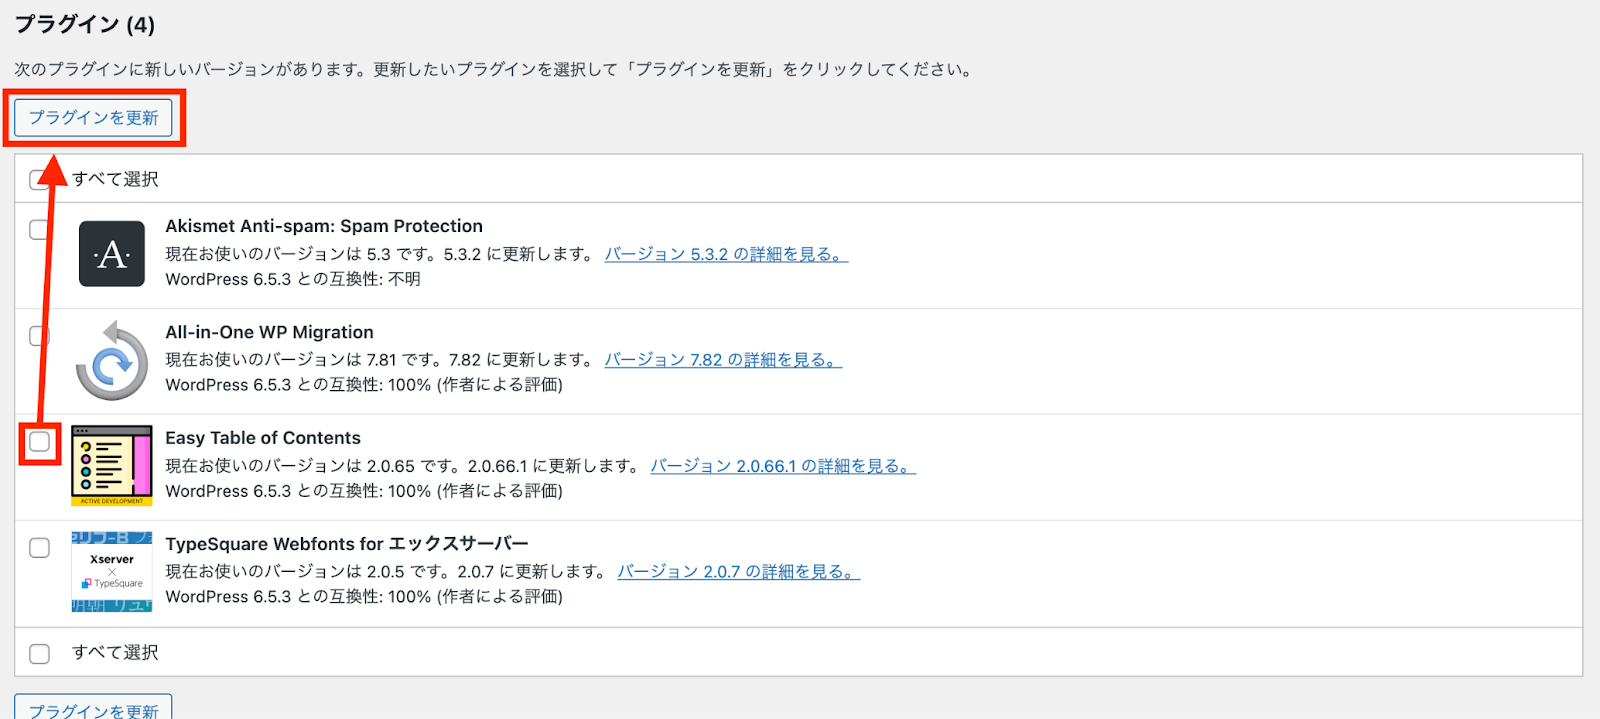Click the All-in-One WP Migration icon
1600x719 pixels.
[x=112, y=360]
